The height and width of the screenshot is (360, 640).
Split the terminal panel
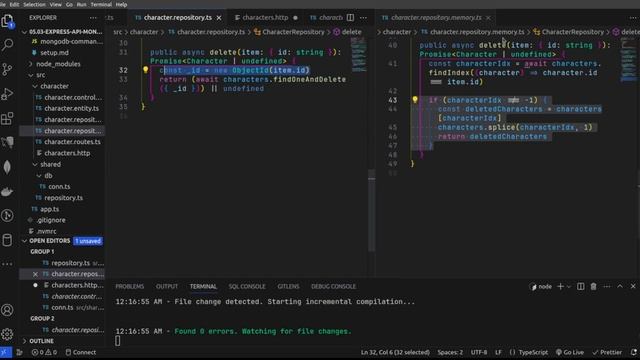pos(580,287)
